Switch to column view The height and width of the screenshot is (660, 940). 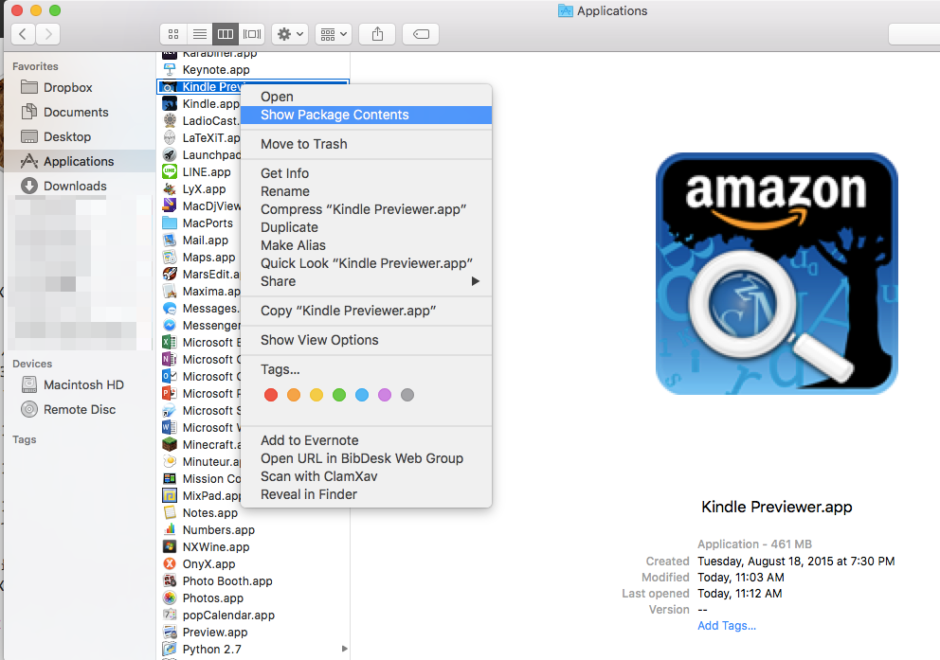(225, 34)
